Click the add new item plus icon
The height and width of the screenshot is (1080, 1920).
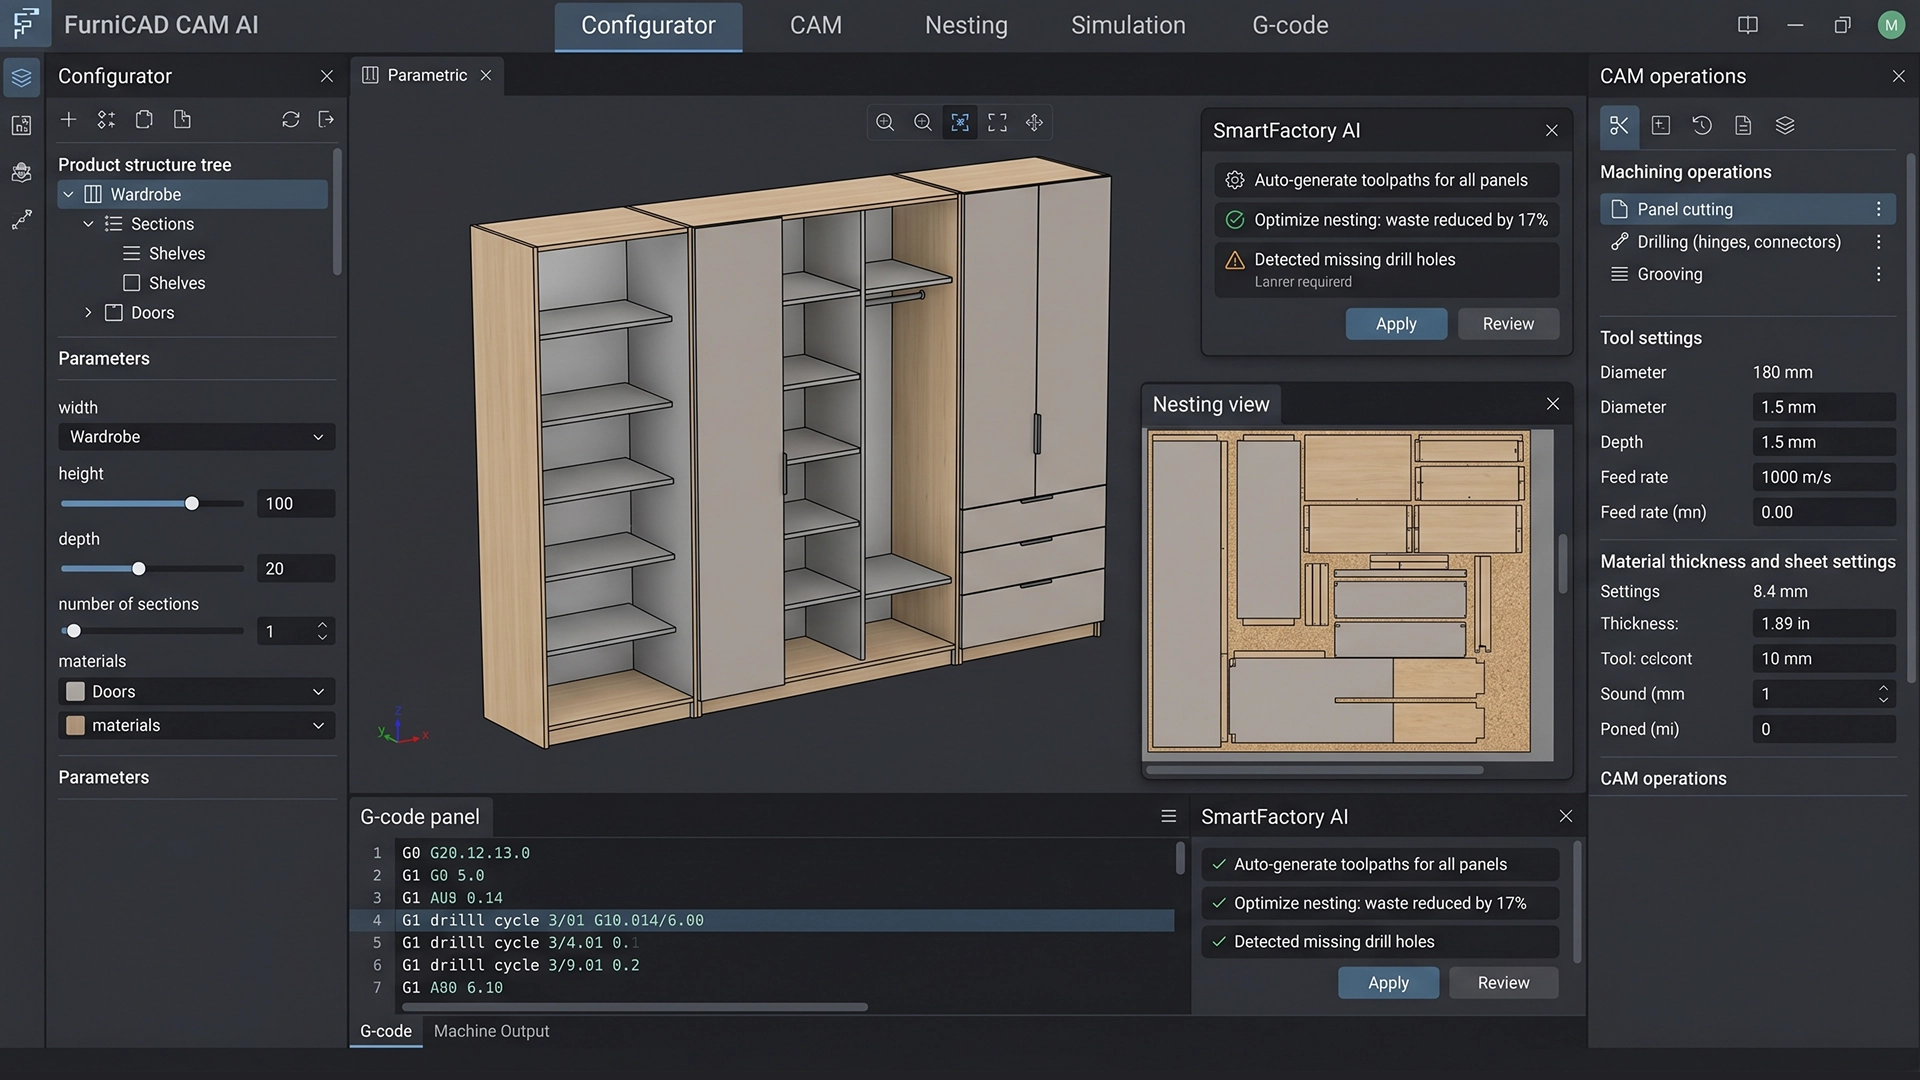tap(68, 119)
